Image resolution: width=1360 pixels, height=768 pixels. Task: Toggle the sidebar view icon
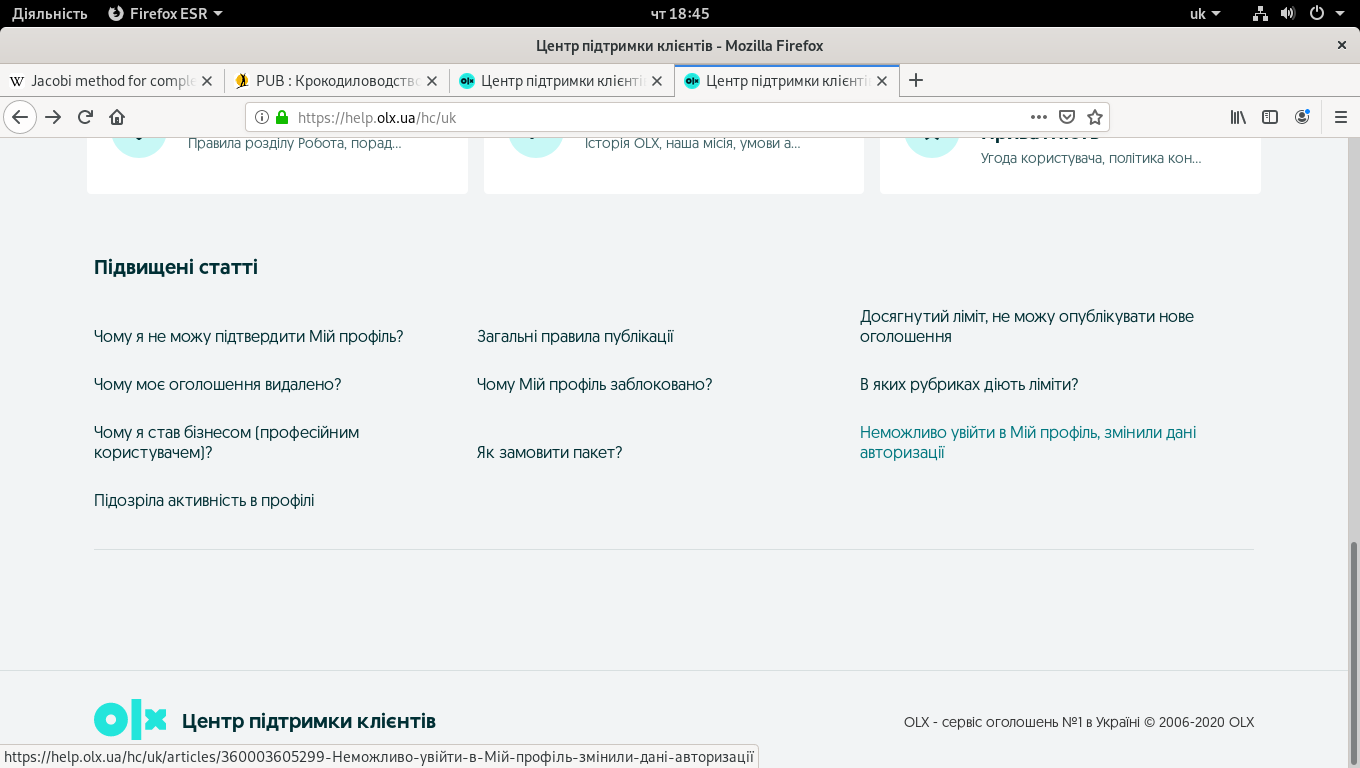click(1270, 117)
